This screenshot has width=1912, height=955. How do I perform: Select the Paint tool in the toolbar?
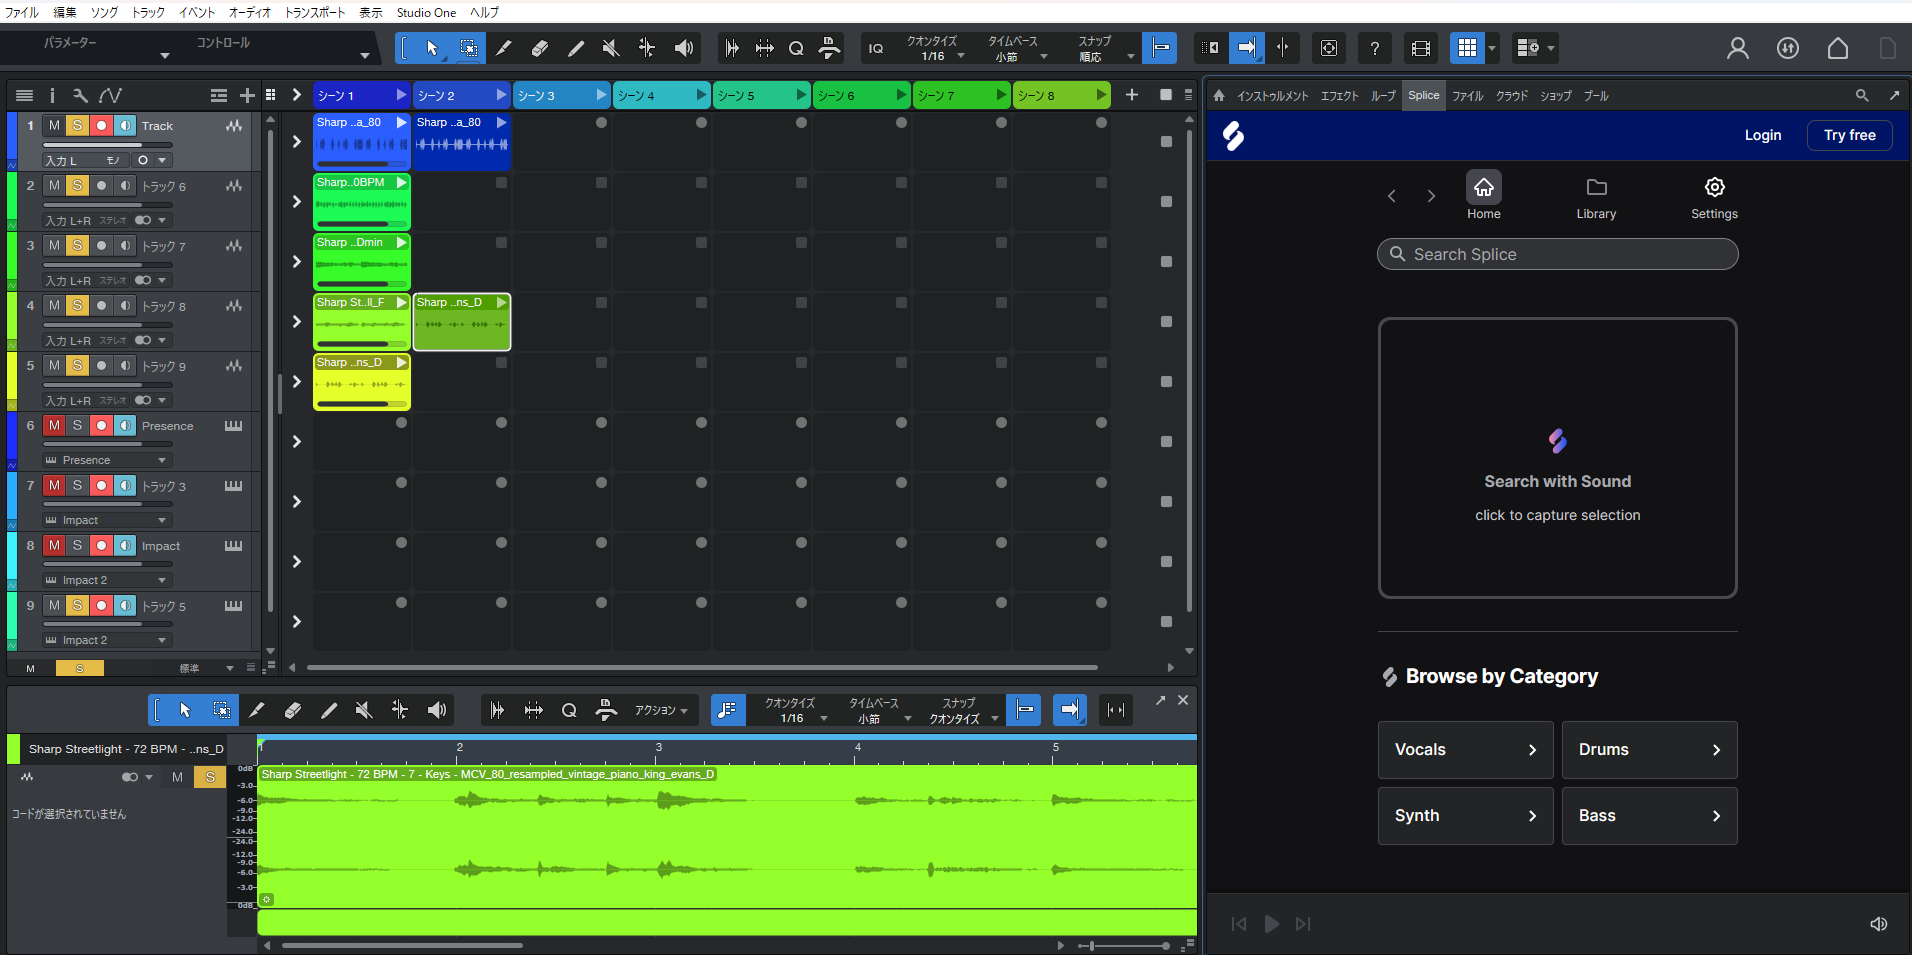click(505, 47)
